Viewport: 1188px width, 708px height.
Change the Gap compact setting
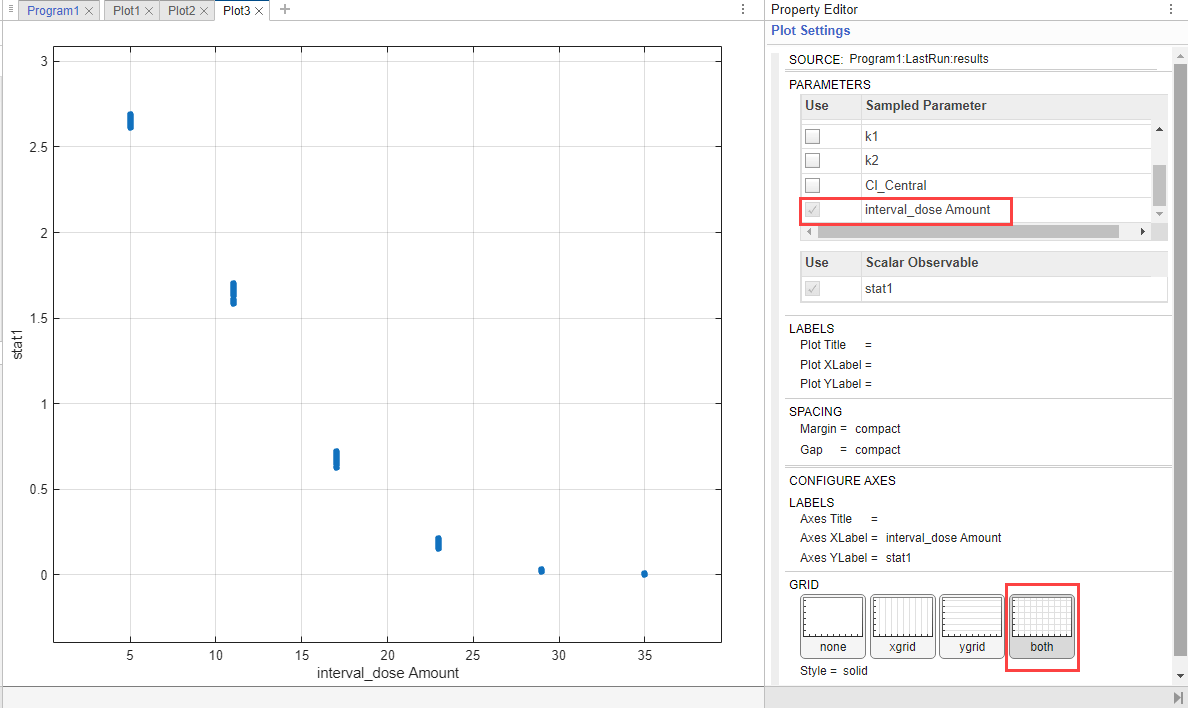(x=878, y=450)
